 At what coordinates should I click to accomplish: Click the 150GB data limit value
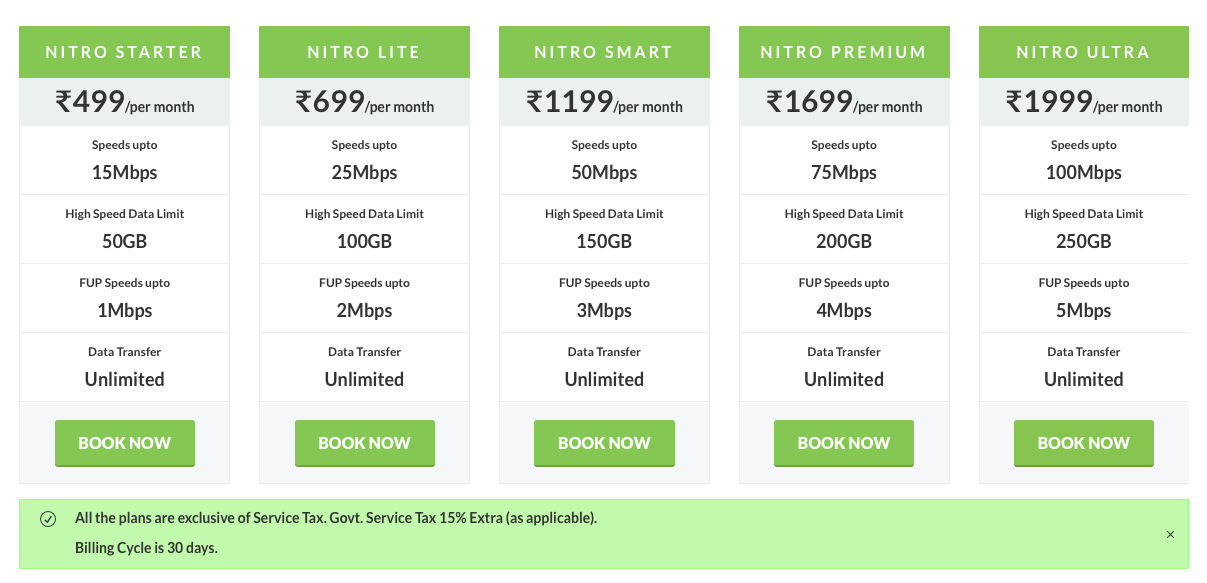(x=604, y=241)
